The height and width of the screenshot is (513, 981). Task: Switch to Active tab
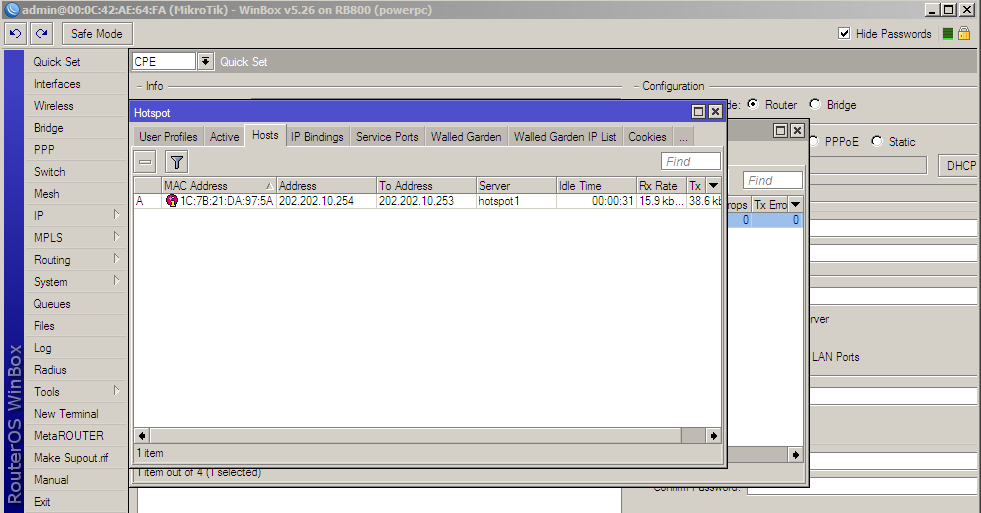225,136
